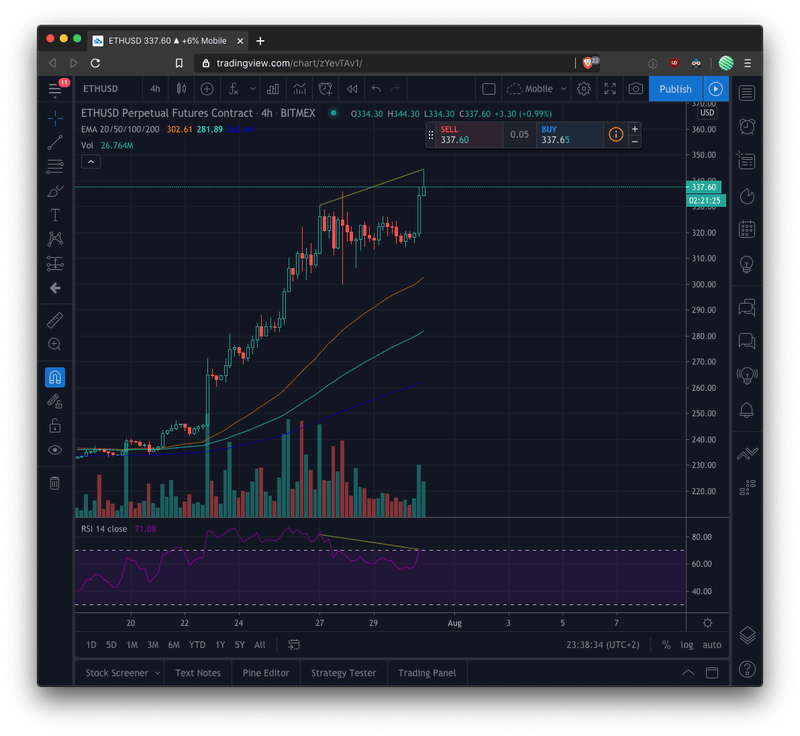800x736 pixels.
Task: Expand the indicators dropdown arrow
Action: click(x=253, y=89)
